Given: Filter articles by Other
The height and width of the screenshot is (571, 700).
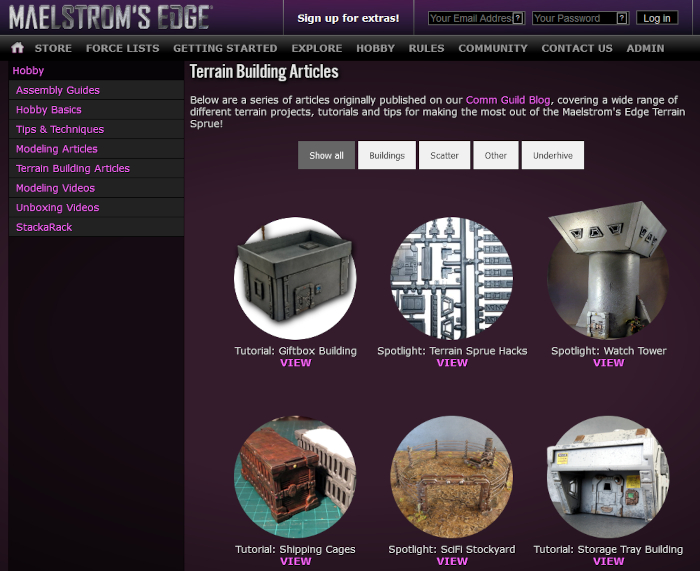Looking at the screenshot, I should coord(496,155).
